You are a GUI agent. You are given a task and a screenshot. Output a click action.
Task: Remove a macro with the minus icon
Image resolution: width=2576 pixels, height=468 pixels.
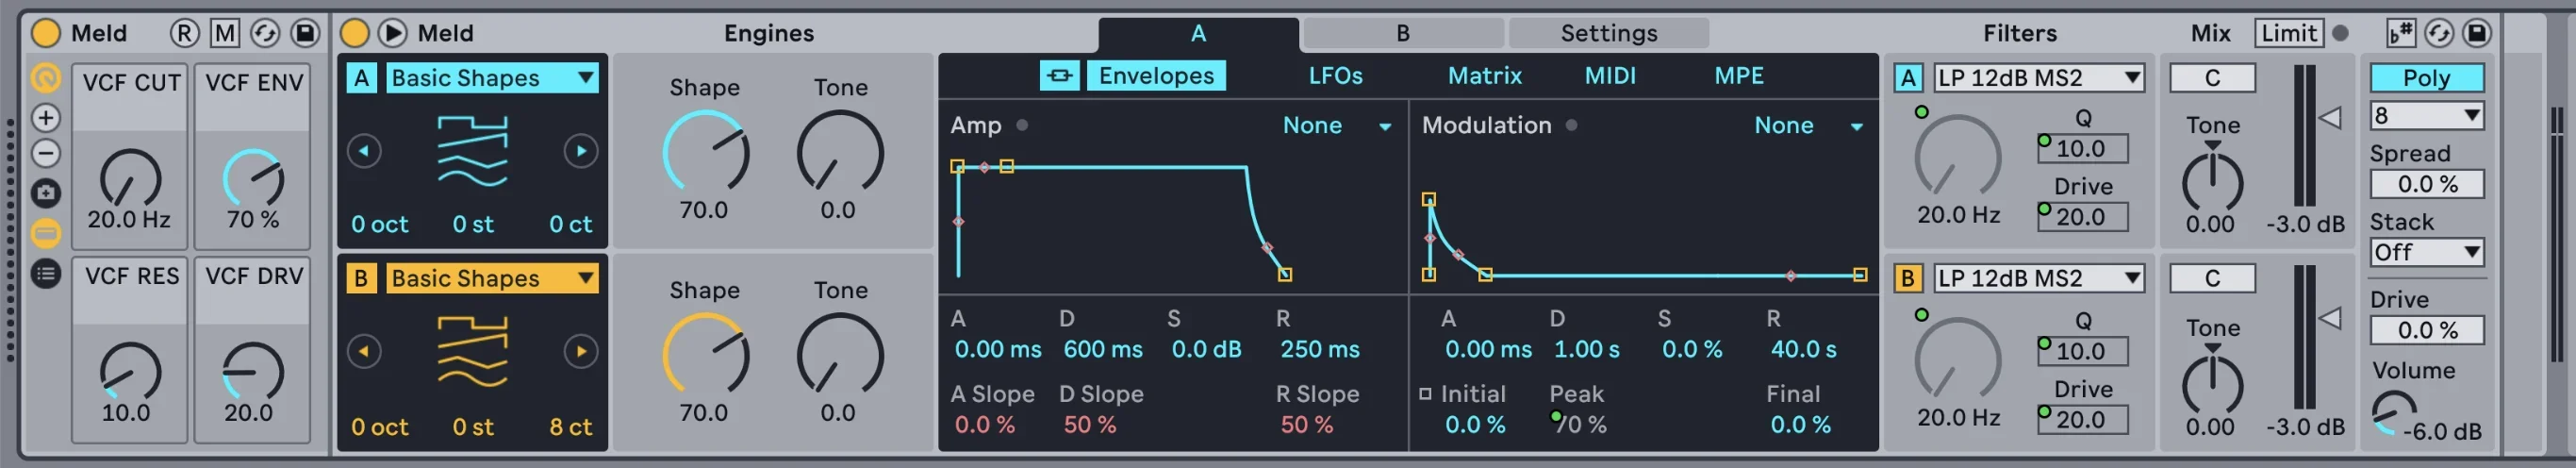click(x=46, y=153)
